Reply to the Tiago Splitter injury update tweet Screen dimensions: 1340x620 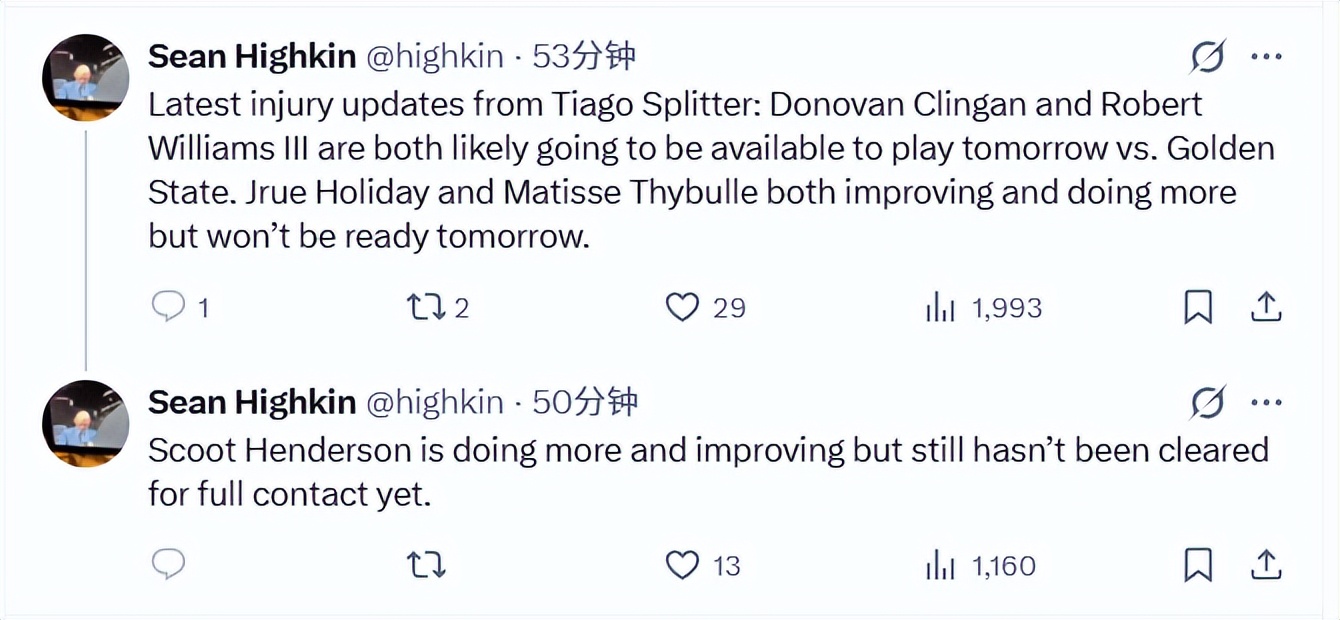point(168,307)
